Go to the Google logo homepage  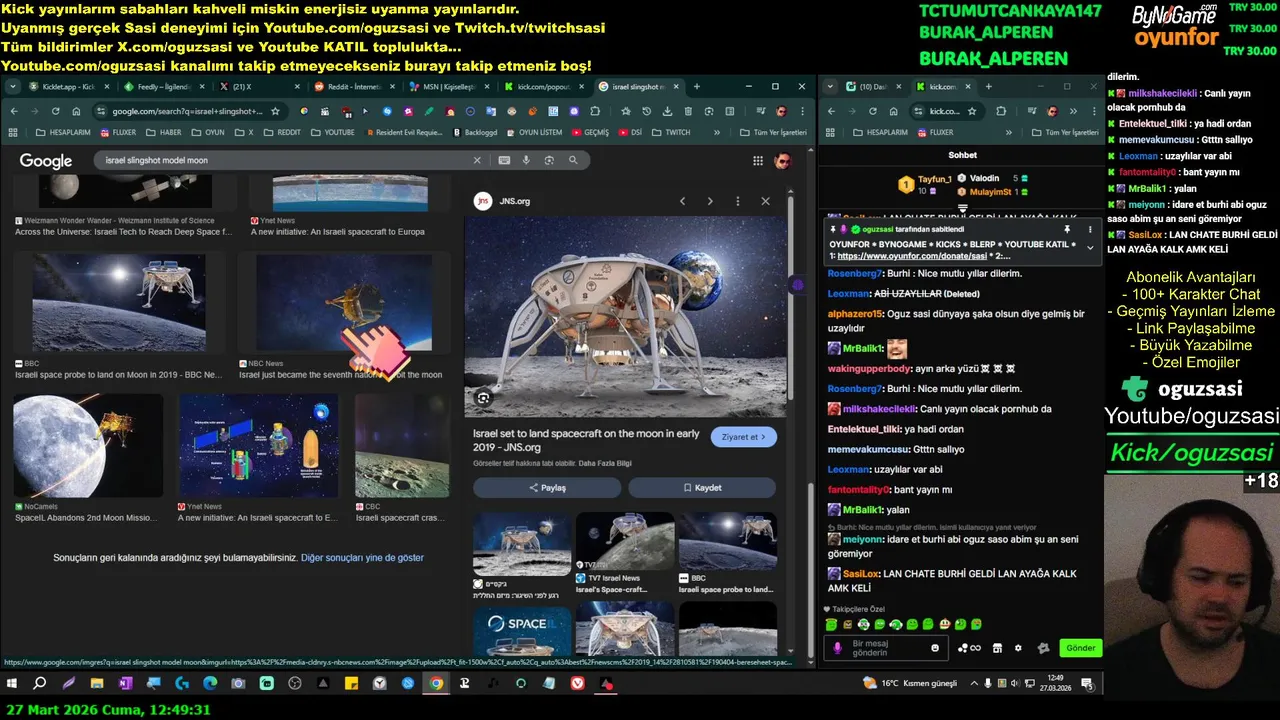[x=46, y=161]
